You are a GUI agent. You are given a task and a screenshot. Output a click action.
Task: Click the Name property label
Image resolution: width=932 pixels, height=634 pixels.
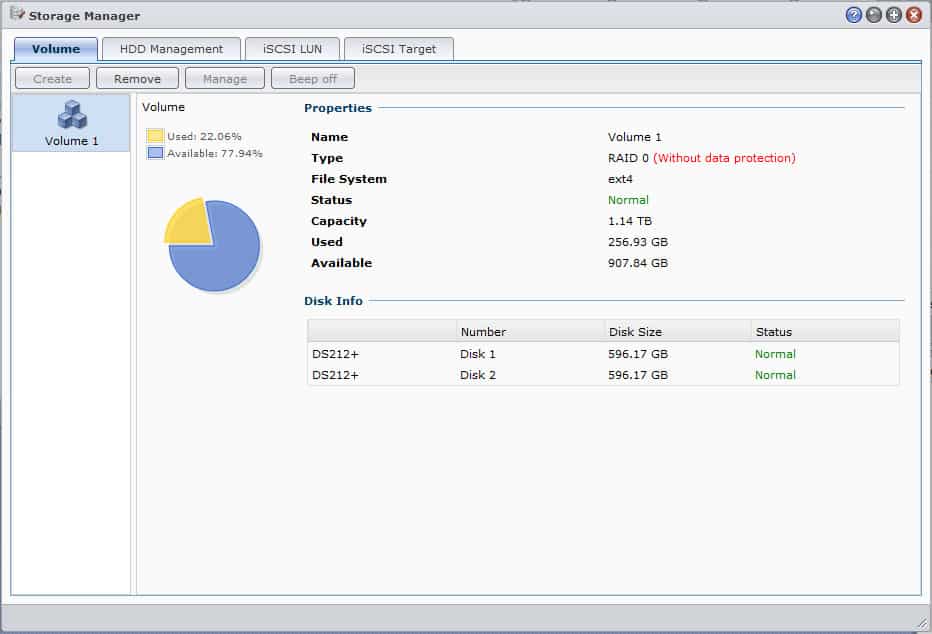(x=329, y=137)
